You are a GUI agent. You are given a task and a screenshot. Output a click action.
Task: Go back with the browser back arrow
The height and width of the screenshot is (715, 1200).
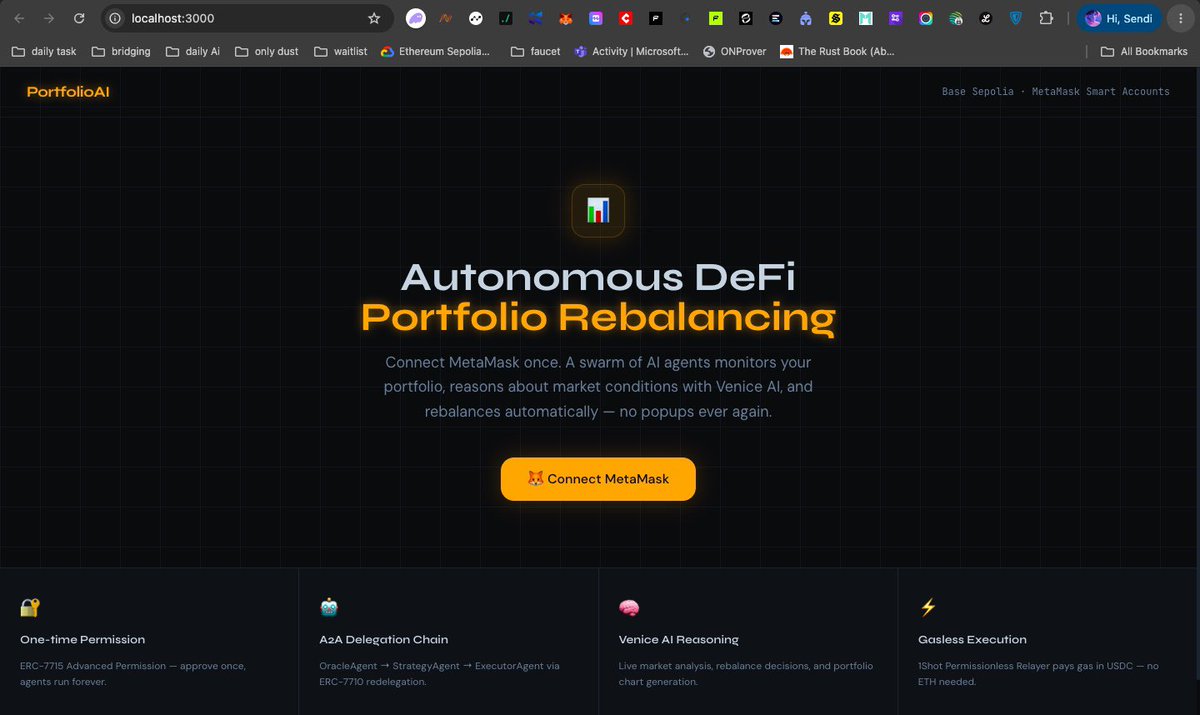point(19,18)
